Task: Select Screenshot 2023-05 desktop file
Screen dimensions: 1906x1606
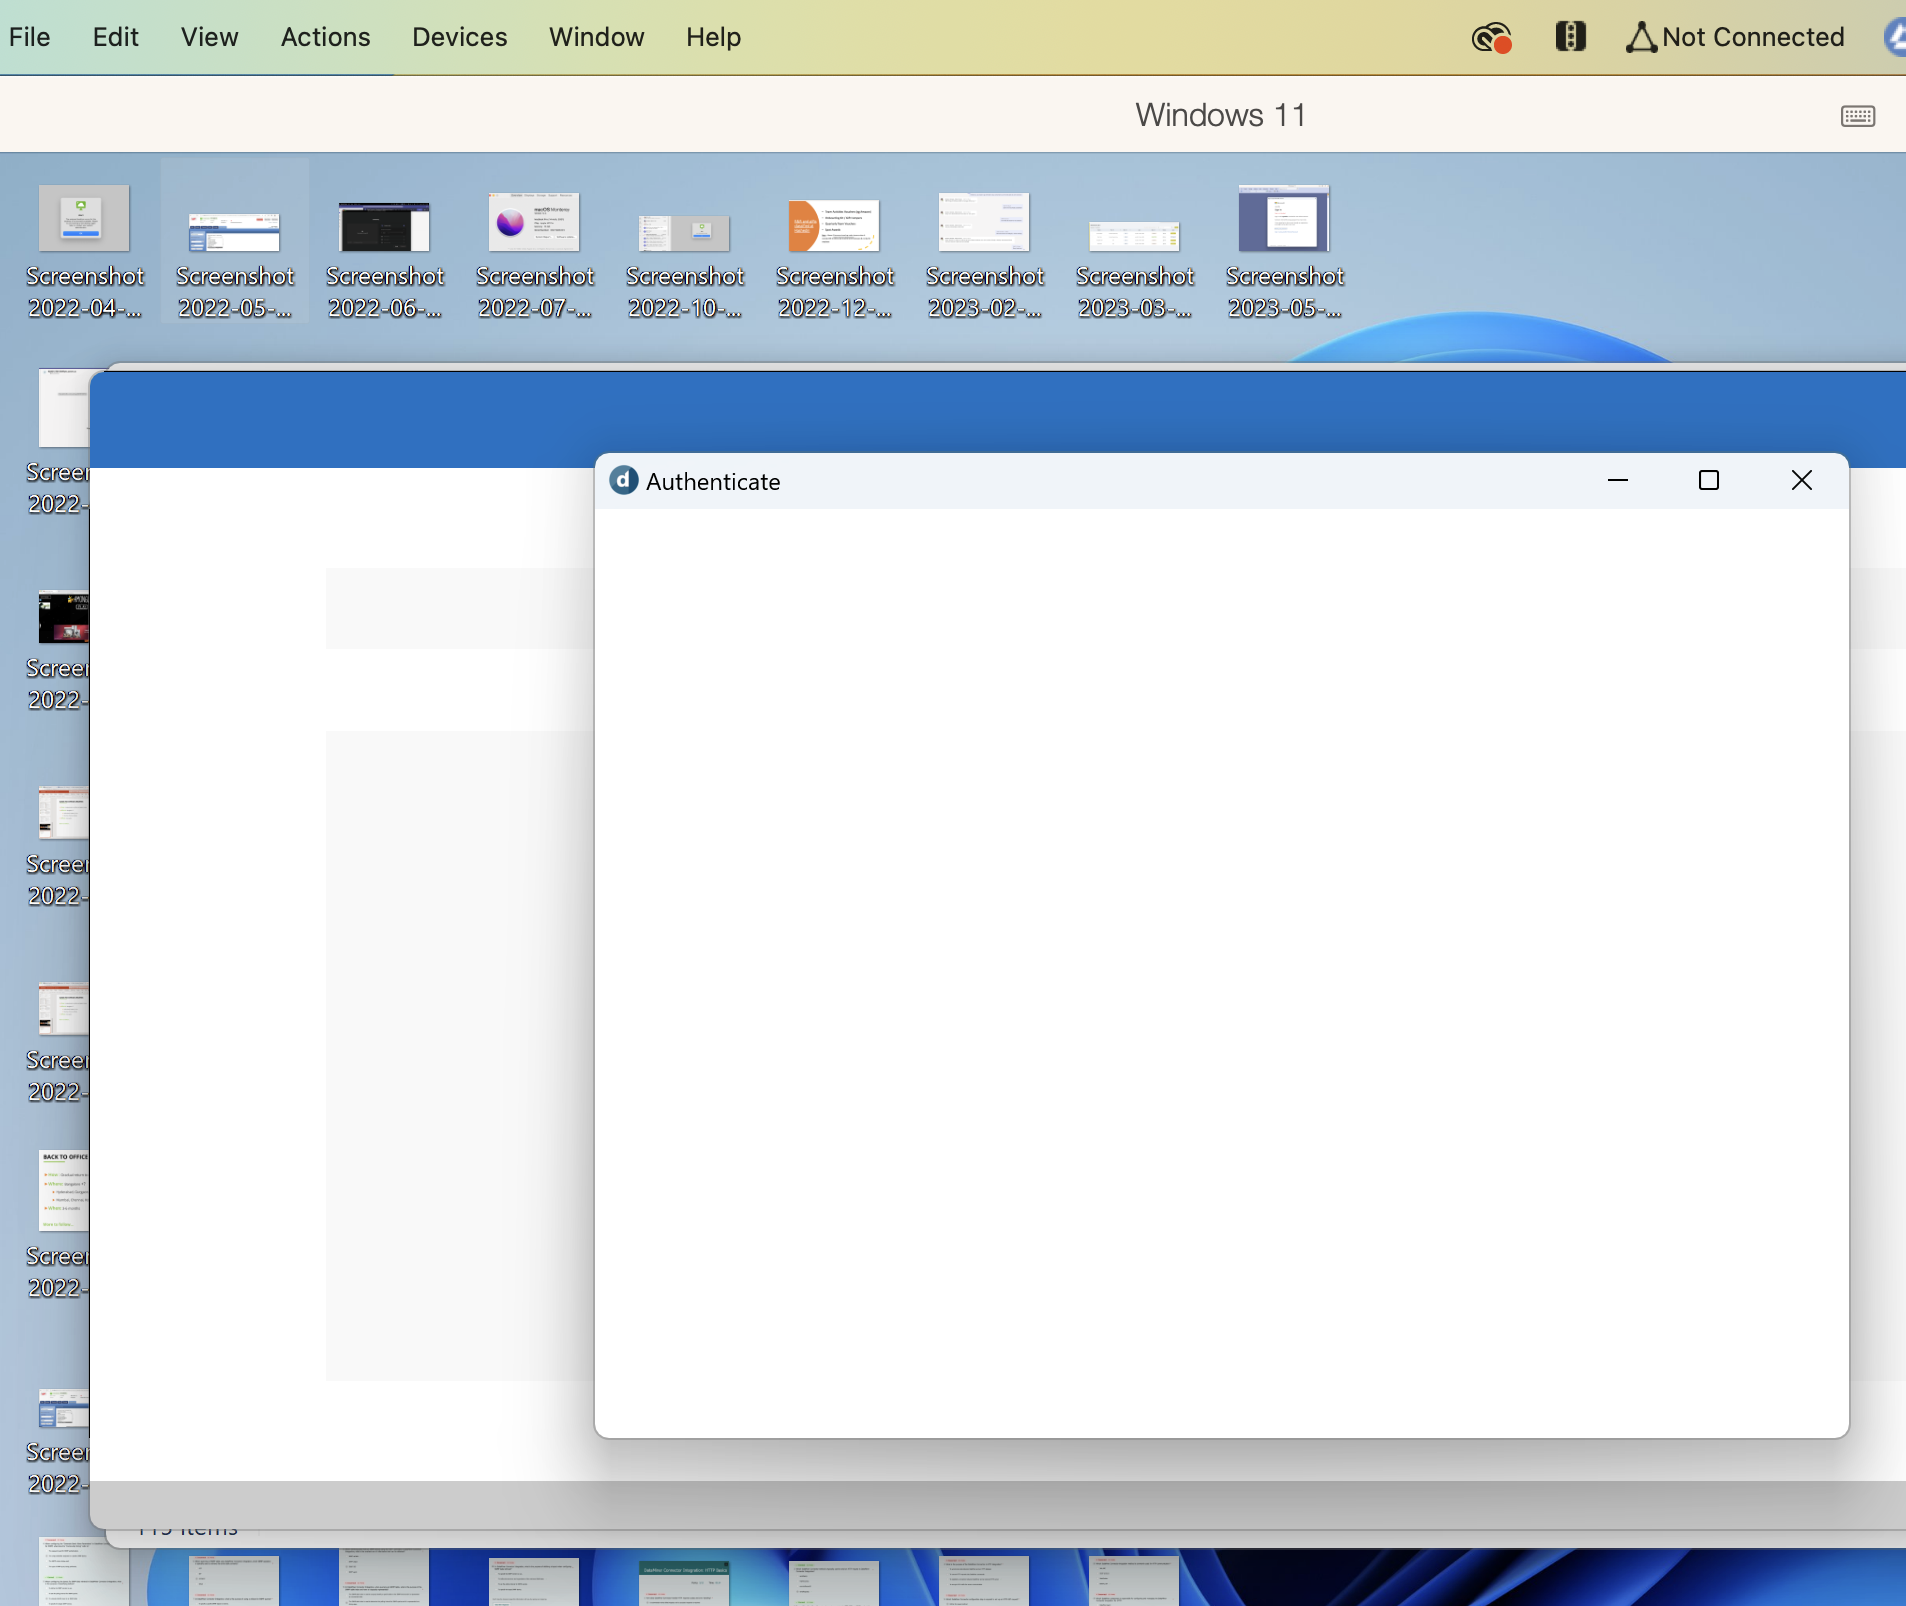Action: pyautogui.click(x=1285, y=253)
